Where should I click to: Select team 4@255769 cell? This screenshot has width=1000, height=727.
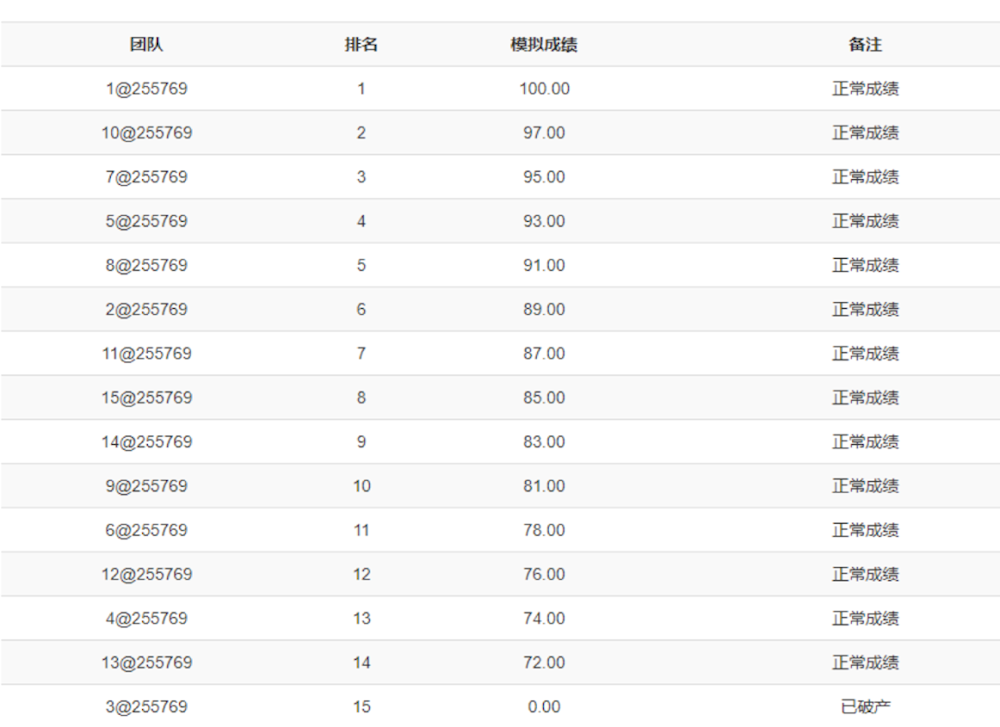point(146,618)
